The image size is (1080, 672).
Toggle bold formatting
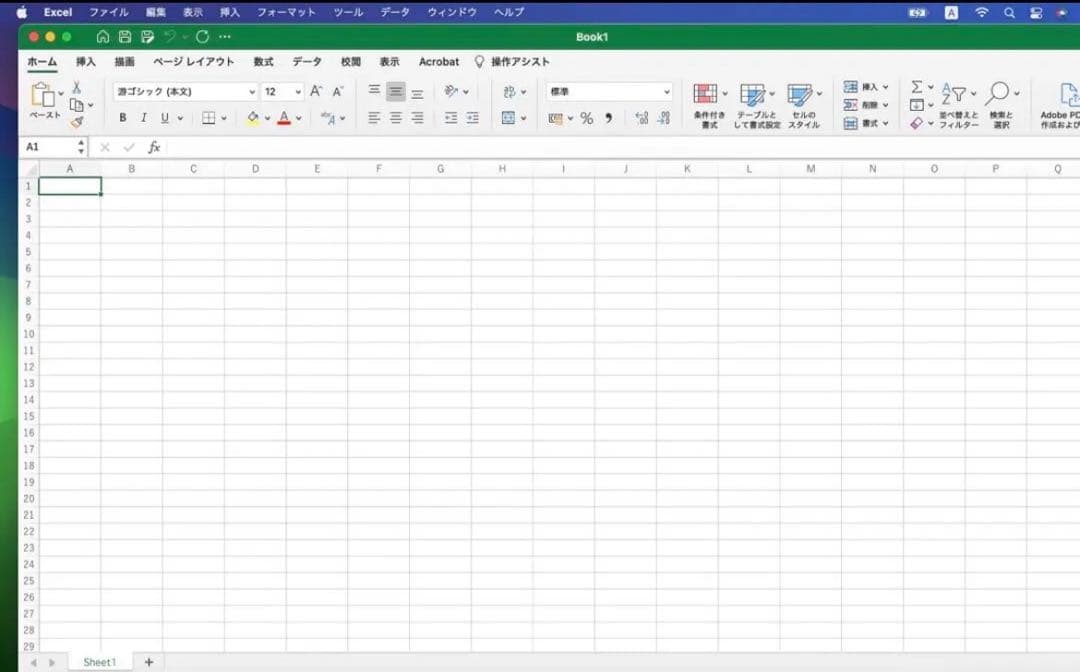pyautogui.click(x=123, y=118)
